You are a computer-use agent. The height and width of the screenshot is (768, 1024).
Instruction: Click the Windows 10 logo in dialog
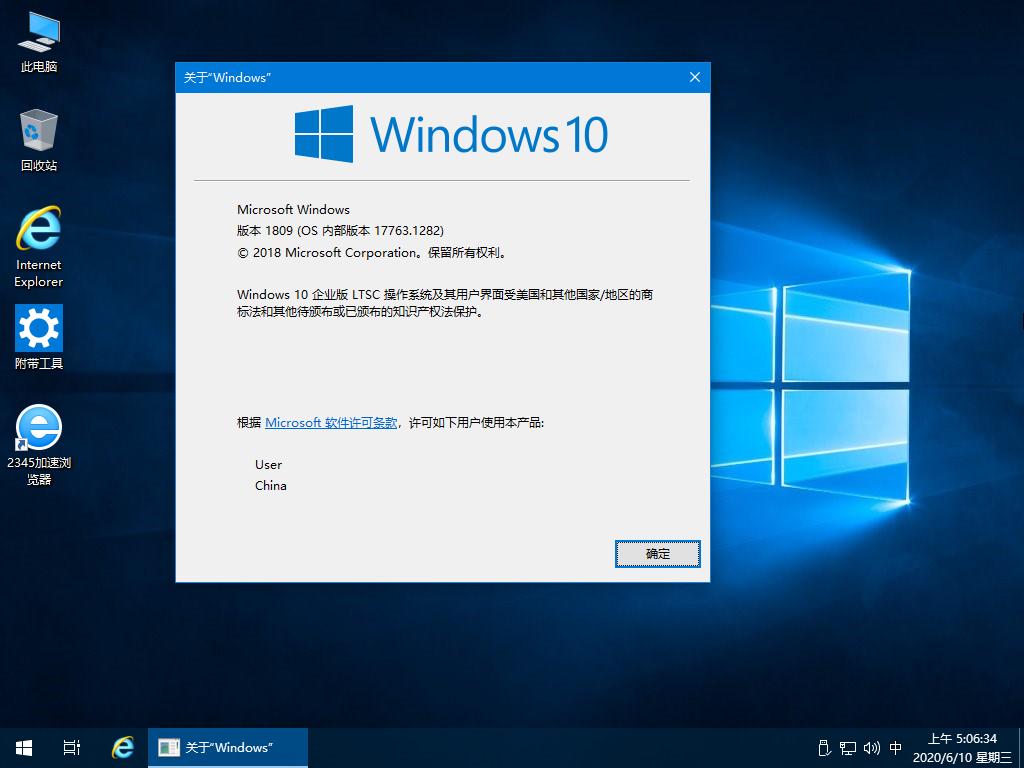click(x=451, y=134)
